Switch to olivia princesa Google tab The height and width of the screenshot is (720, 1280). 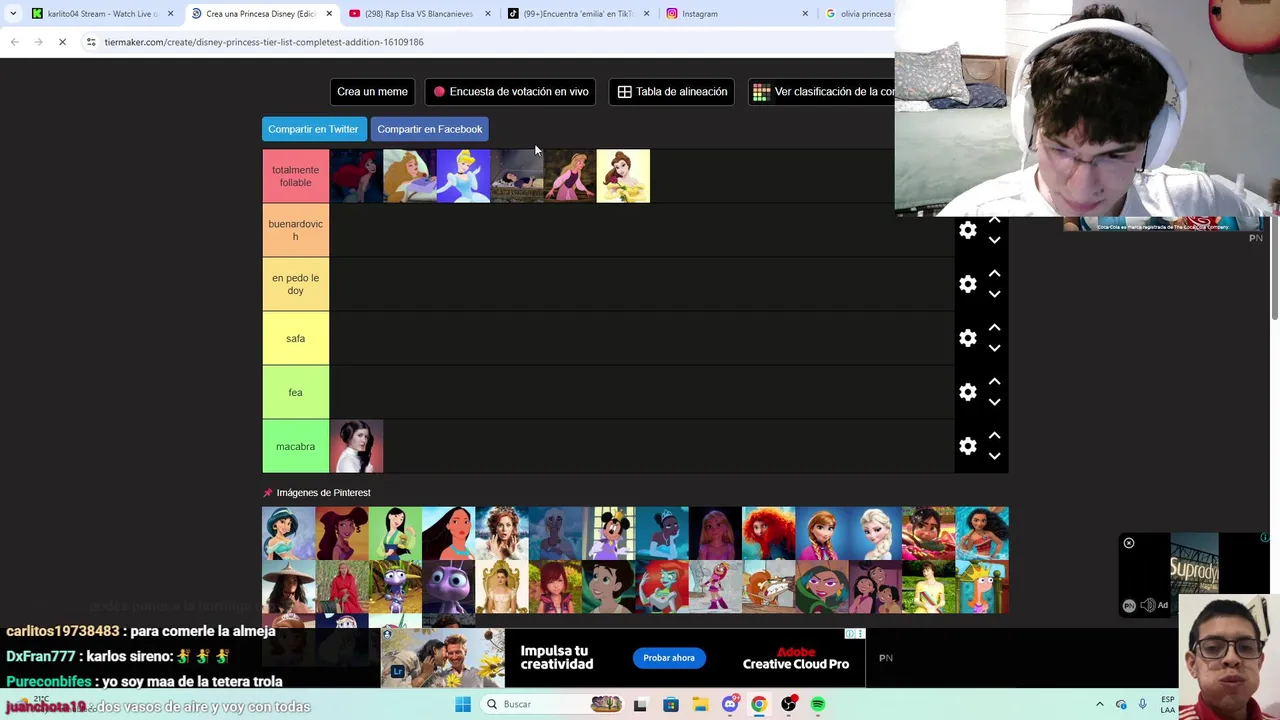click(858, 14)
